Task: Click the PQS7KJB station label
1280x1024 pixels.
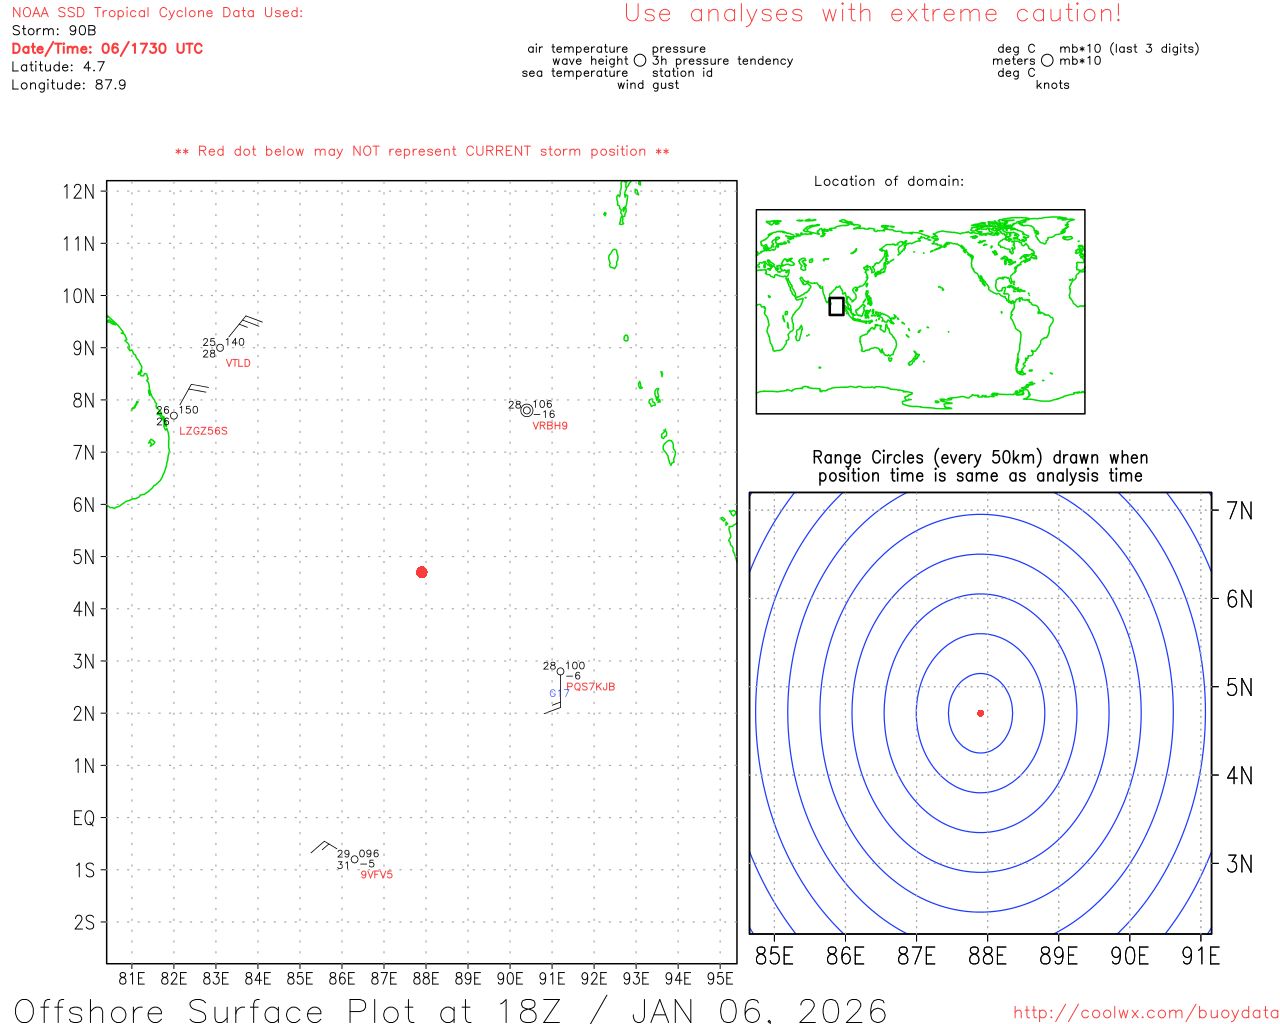Action: (591, 687)
